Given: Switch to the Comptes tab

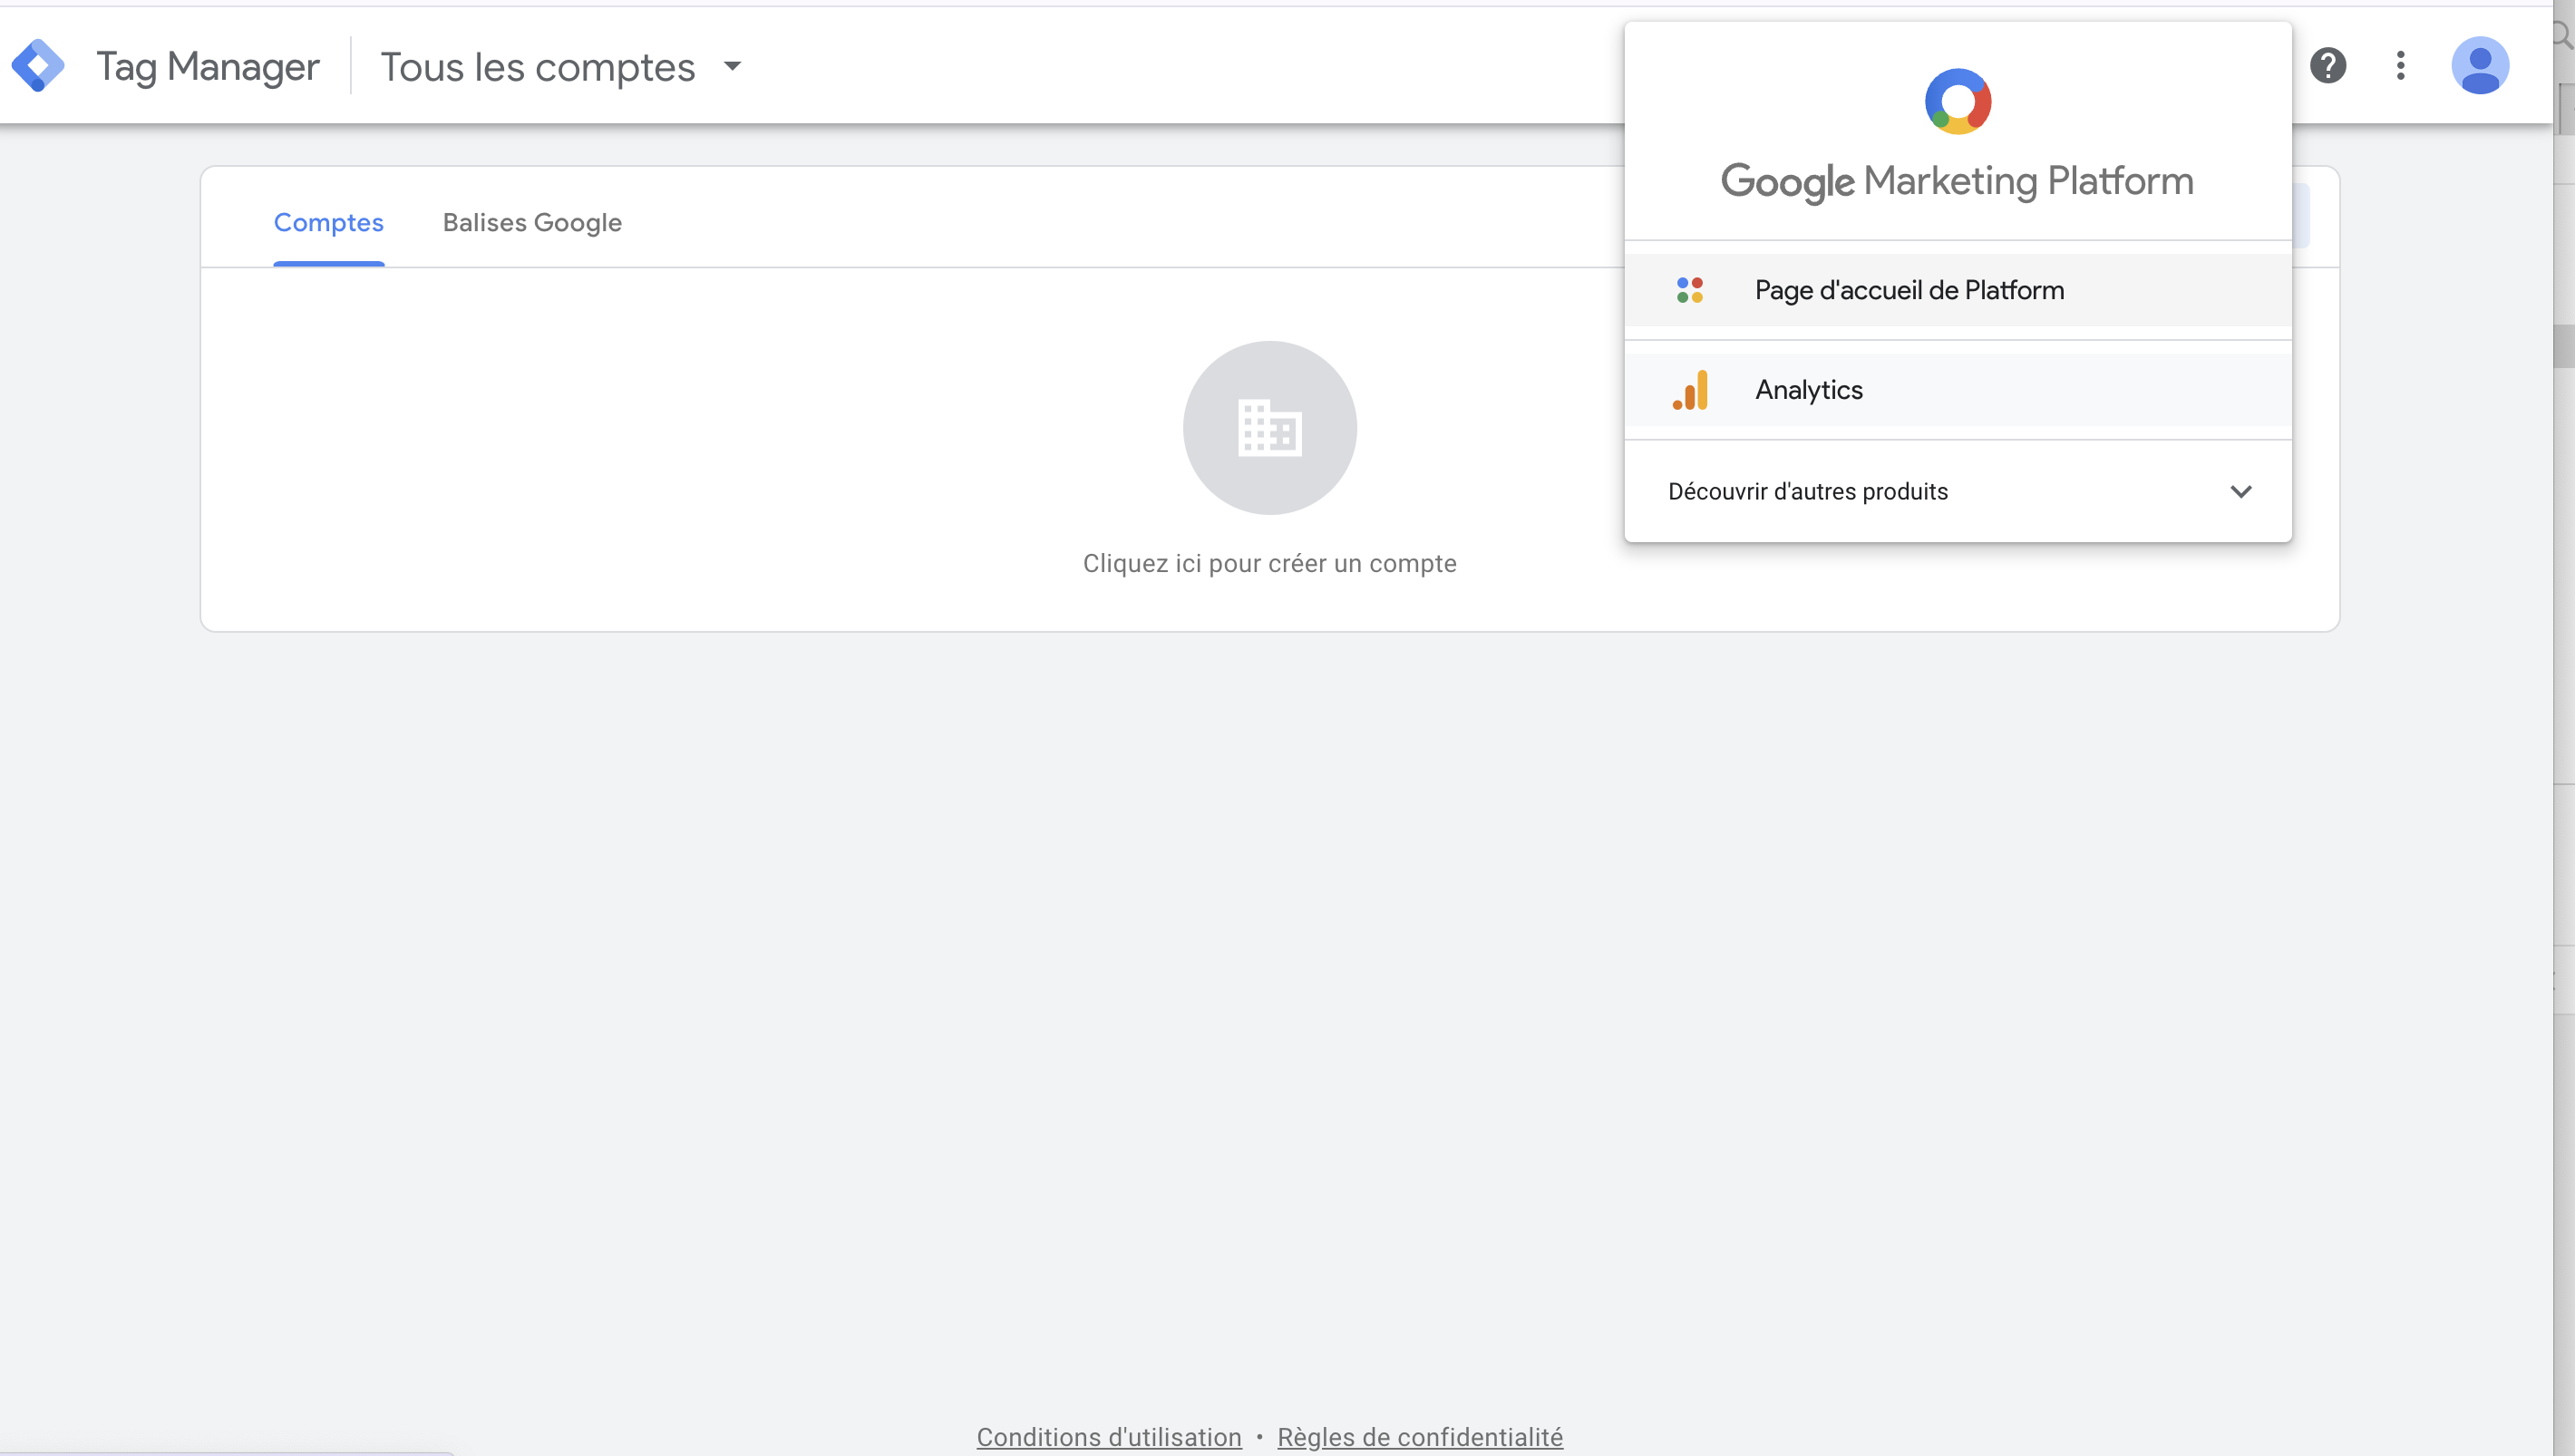Looking at the screenshot, I should [328, 223].
